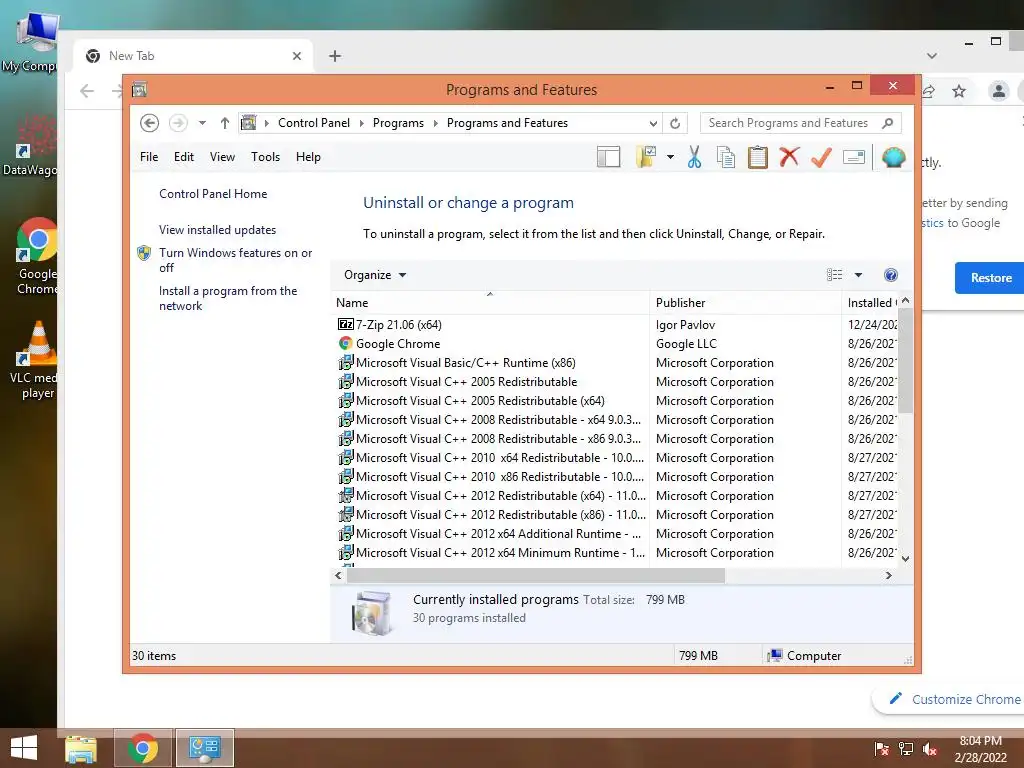The height and width of the screenshot is (768, 1024).
Task: Click the Restore button in Chrome
Action: (990, 278)
